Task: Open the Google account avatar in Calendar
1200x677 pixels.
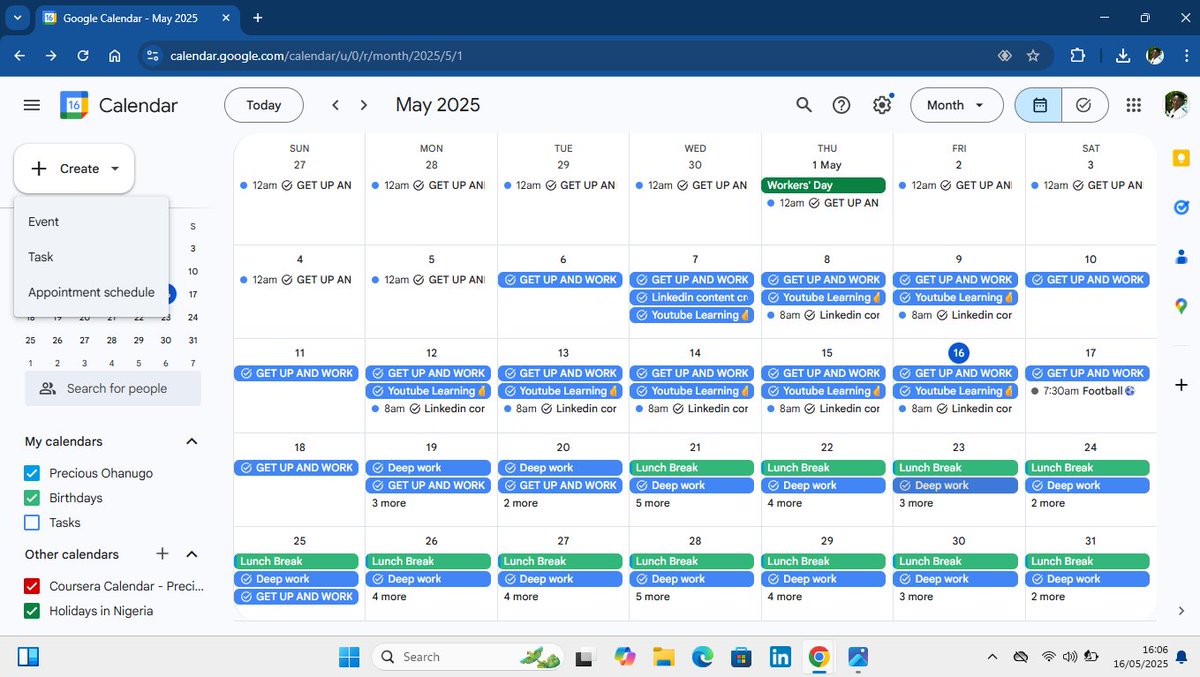Action: click(x=1176, y=104)
